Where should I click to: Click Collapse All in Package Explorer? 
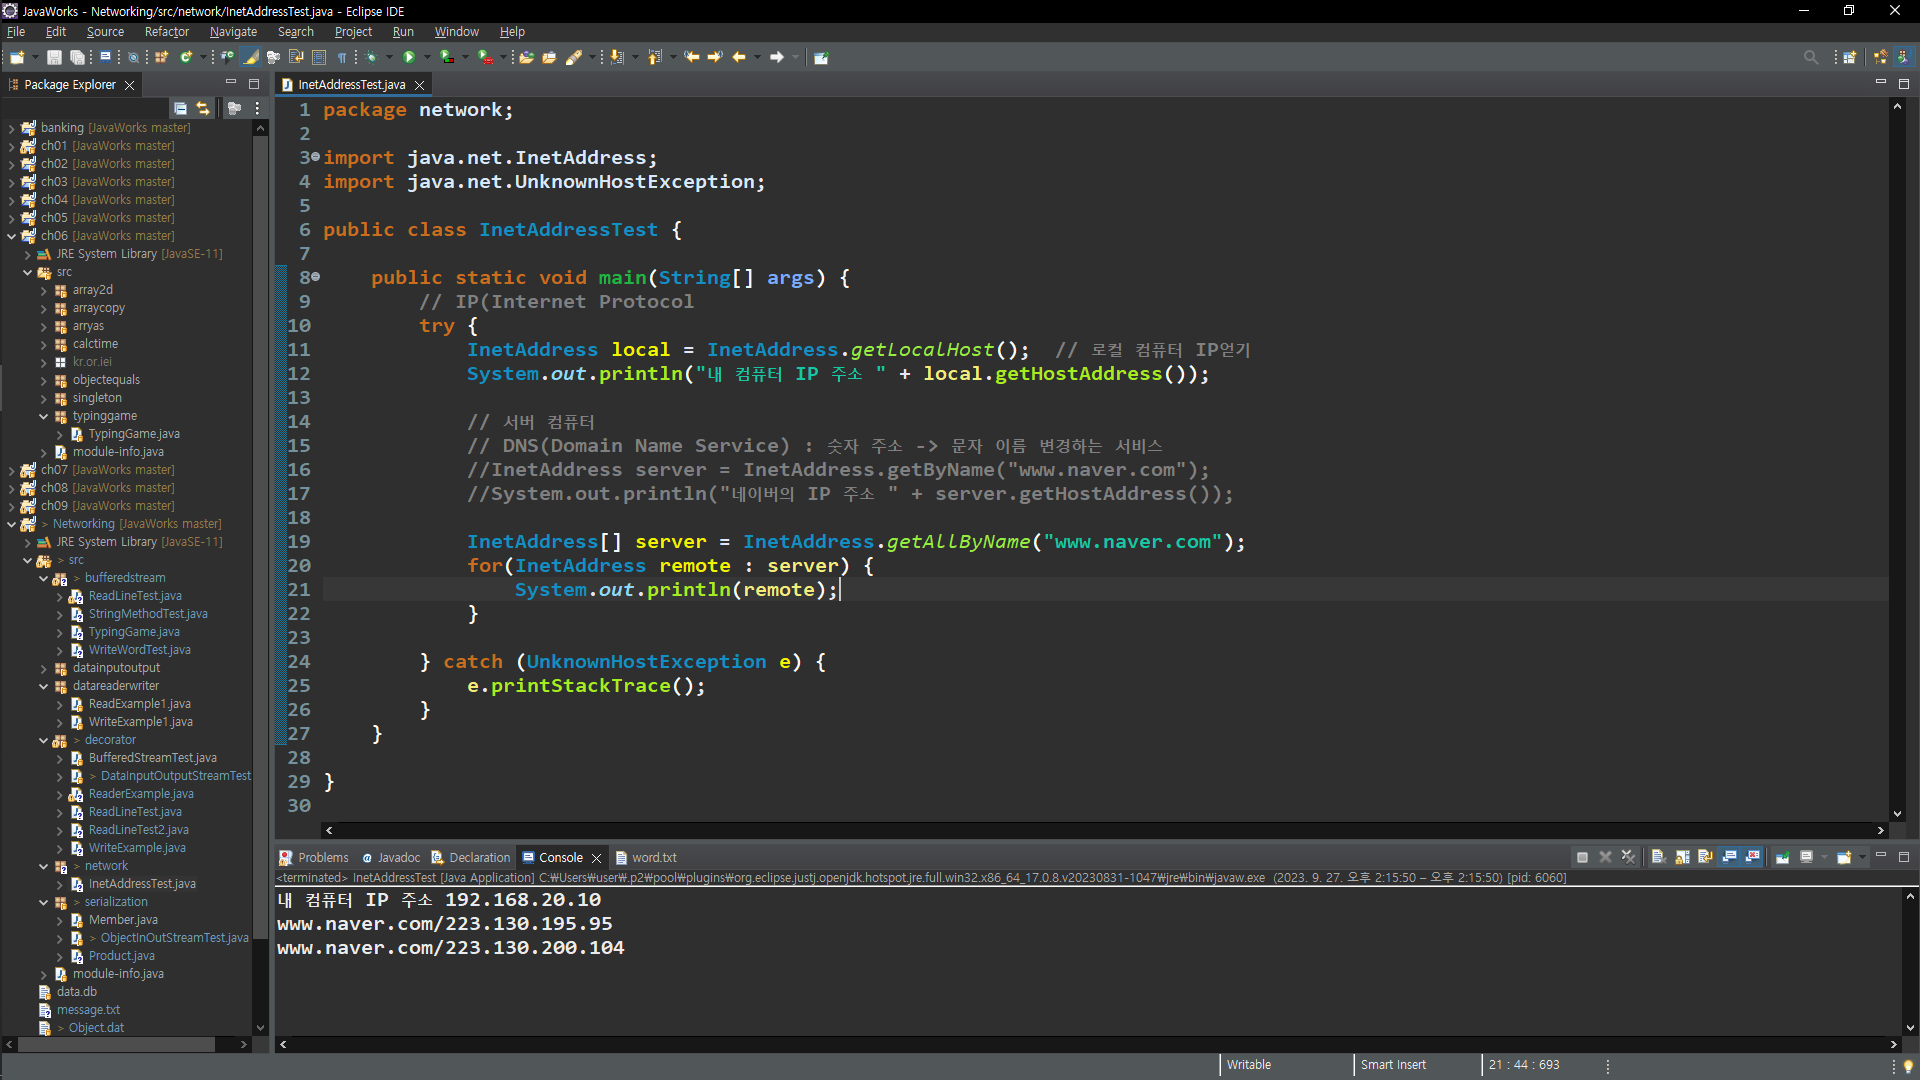(180, 108)
